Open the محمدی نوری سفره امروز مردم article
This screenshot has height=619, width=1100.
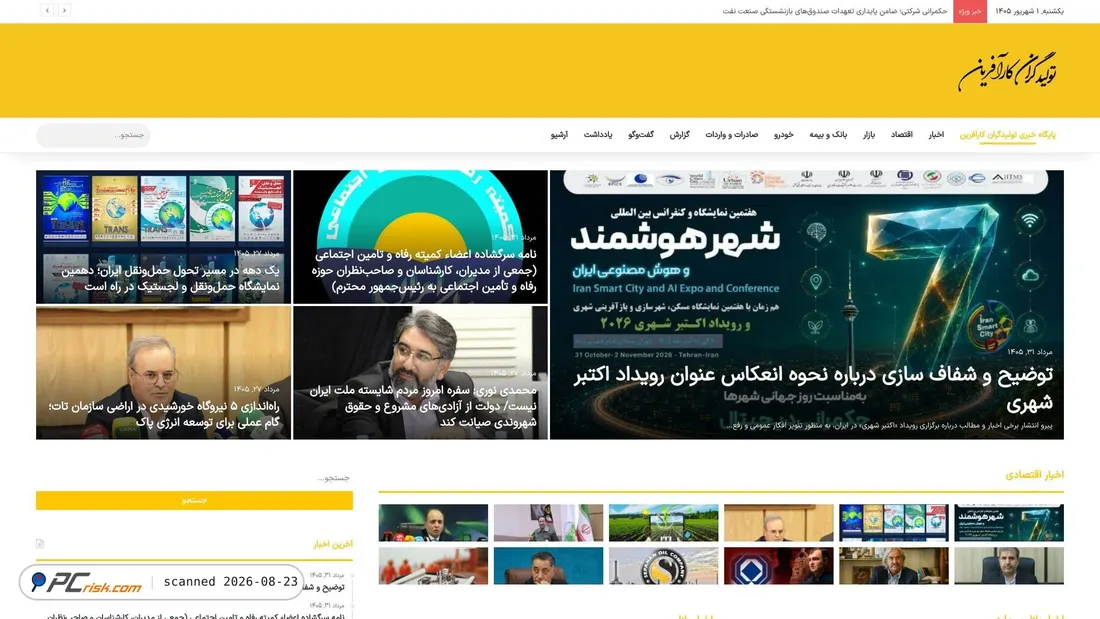(x=420, y=373)
